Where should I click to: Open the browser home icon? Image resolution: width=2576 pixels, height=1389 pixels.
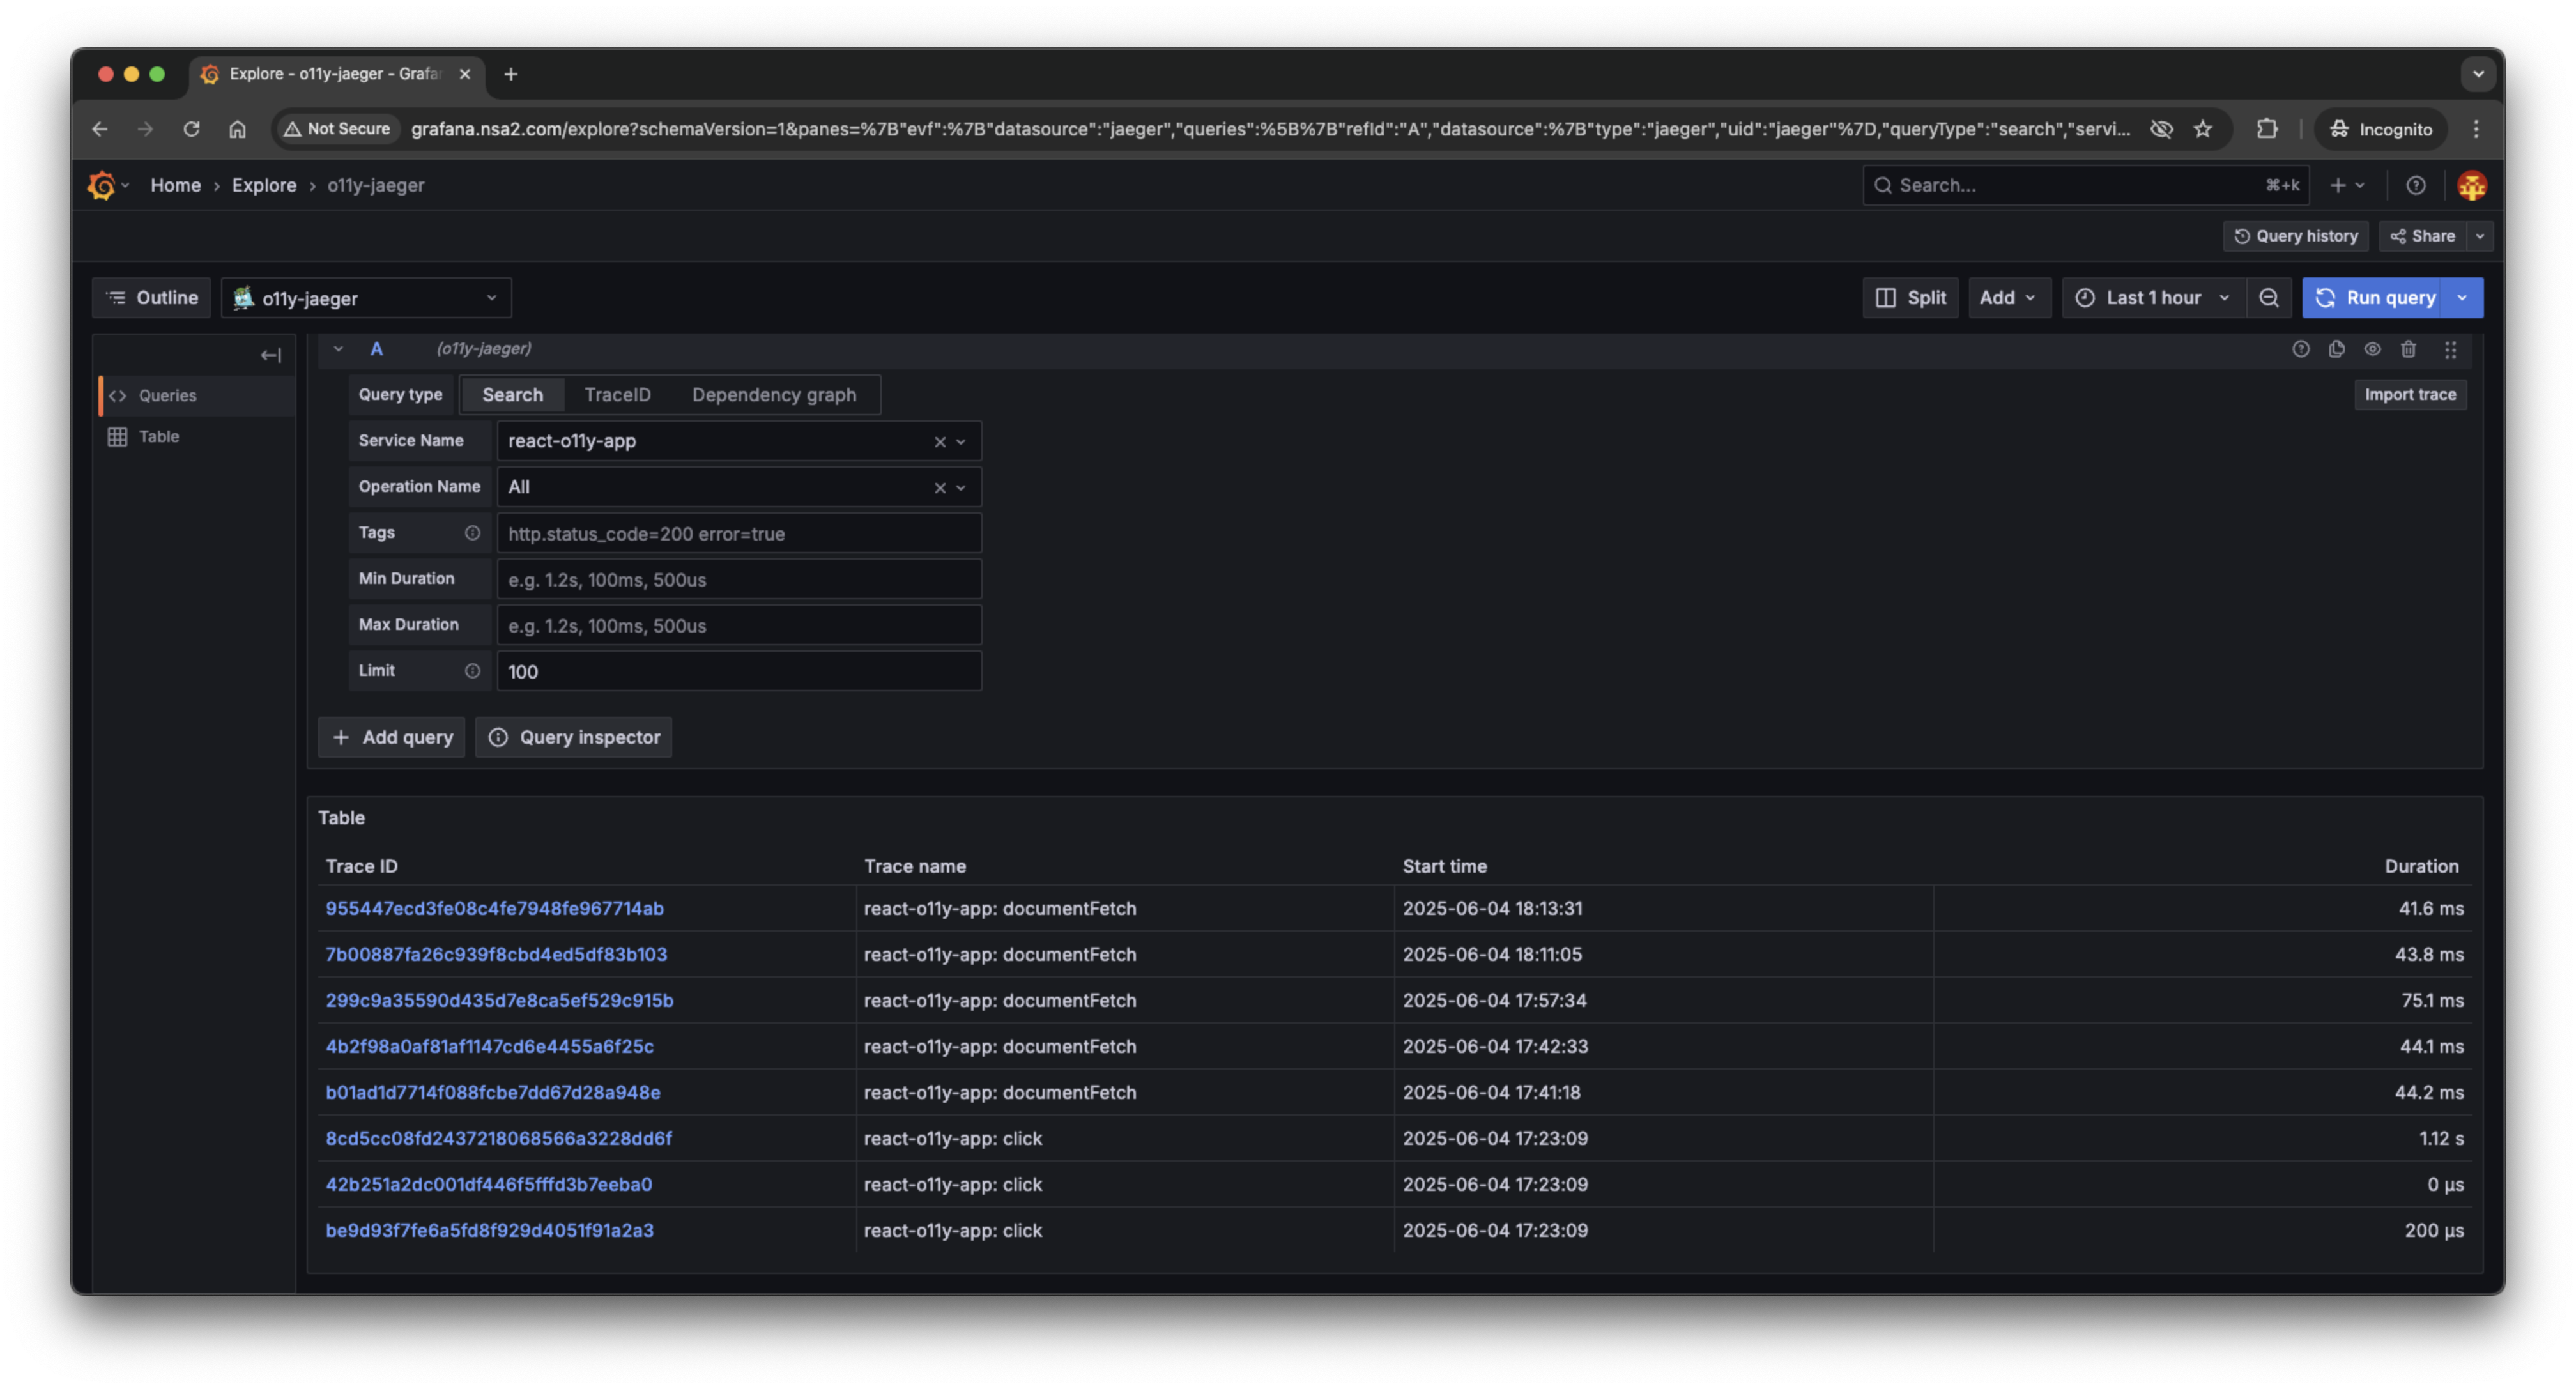click(237, 129)
